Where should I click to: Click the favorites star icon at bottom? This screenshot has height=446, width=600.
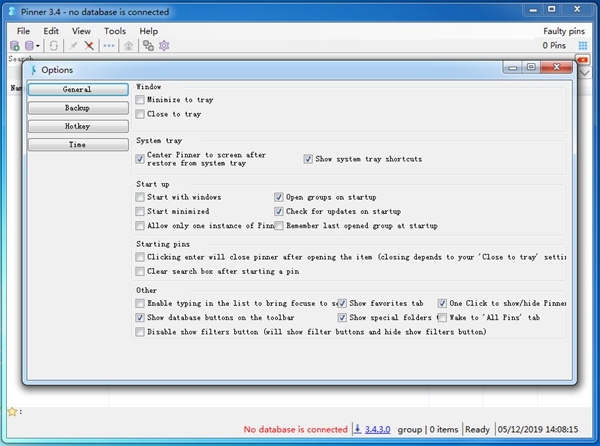coord(12,412)
